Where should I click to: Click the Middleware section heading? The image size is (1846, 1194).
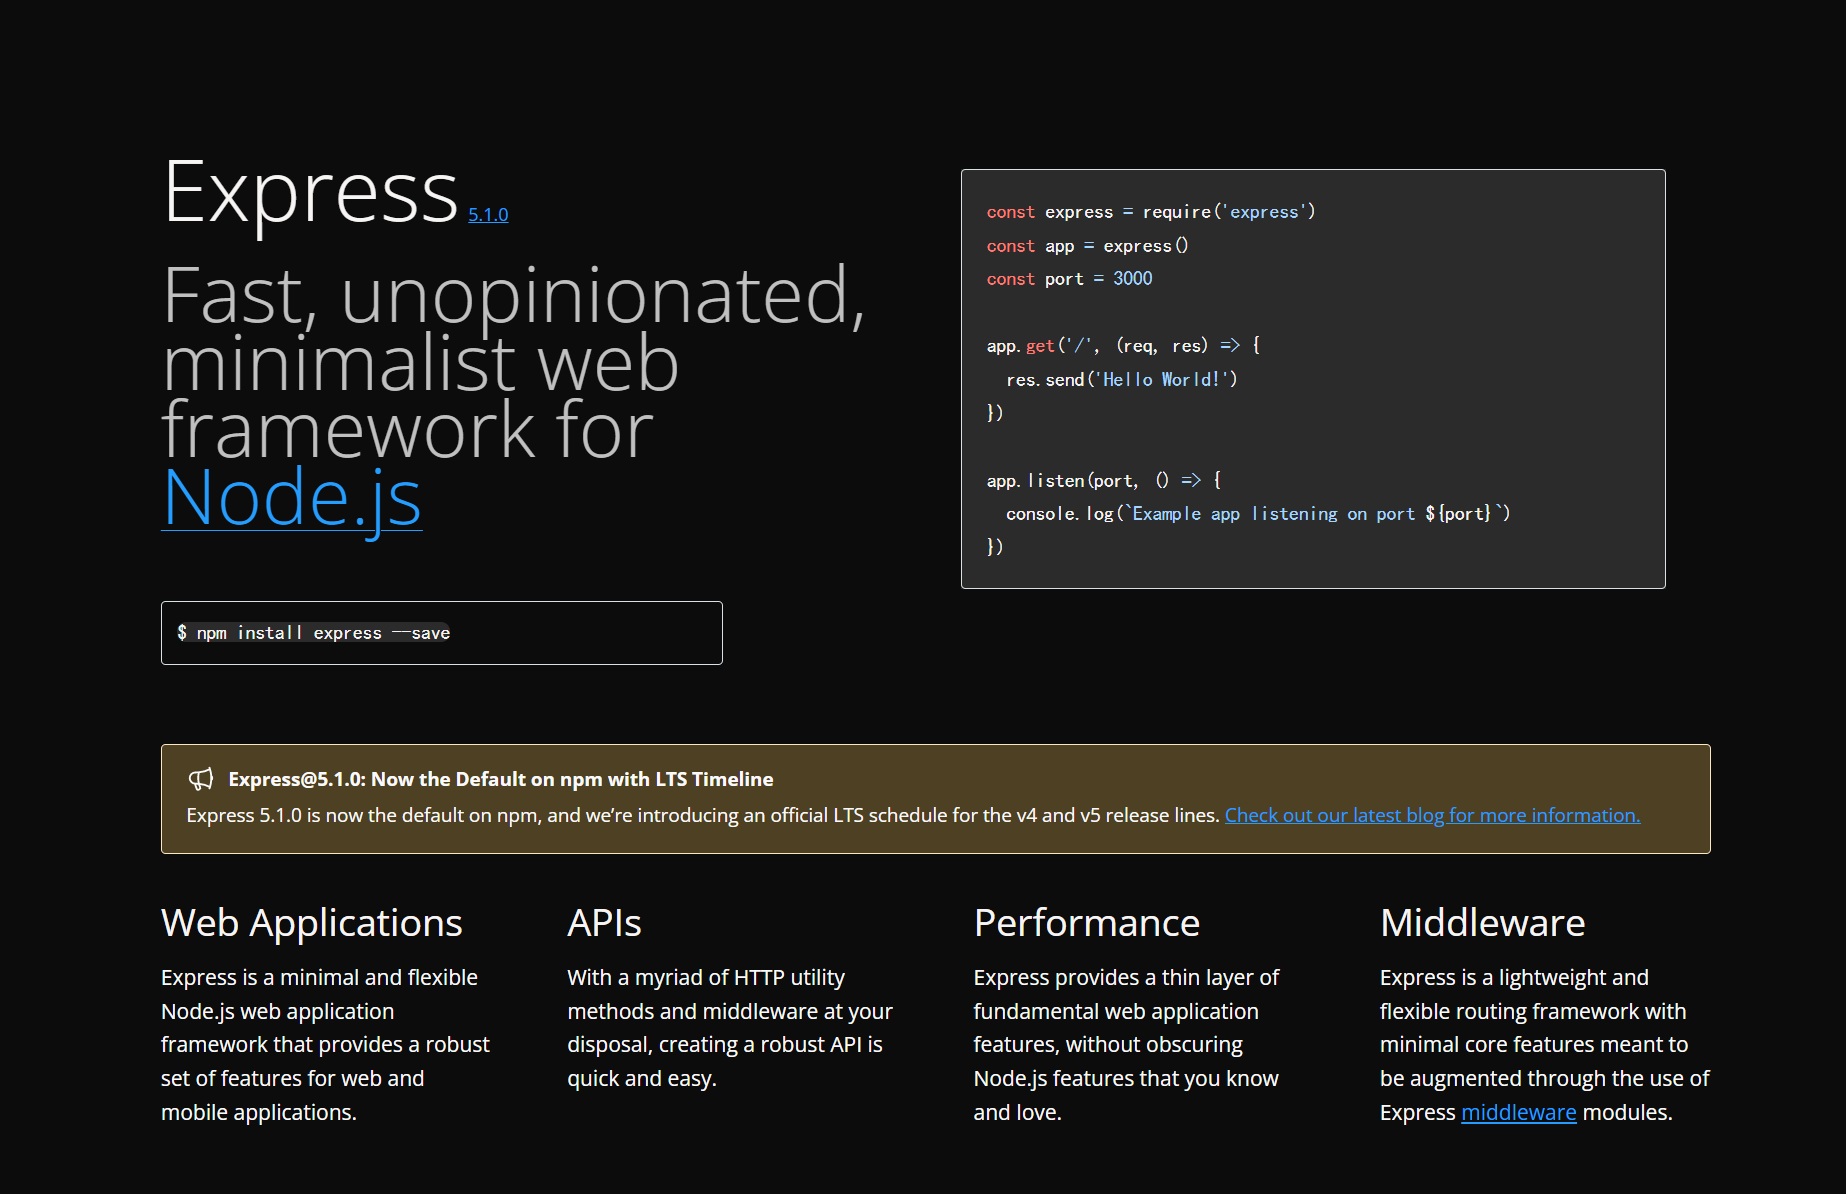click(x=1482, y=922)
